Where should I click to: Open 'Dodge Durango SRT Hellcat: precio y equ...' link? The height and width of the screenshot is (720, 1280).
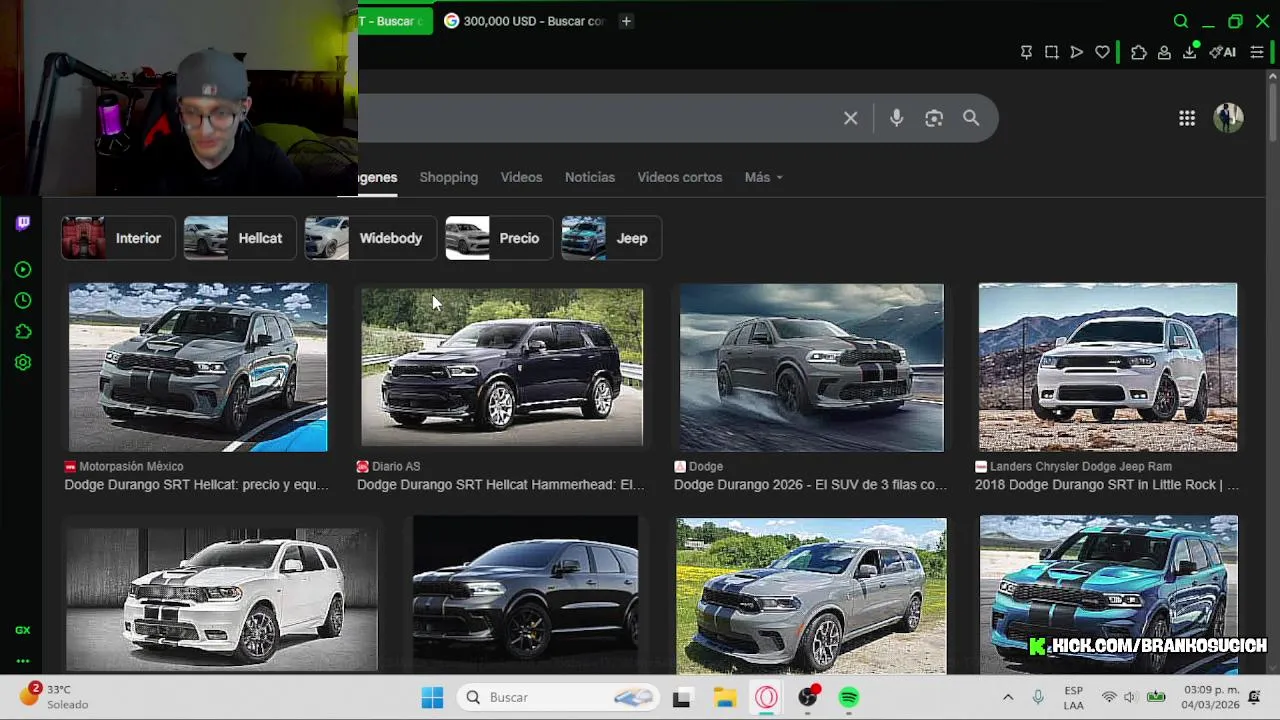[197, 484]
